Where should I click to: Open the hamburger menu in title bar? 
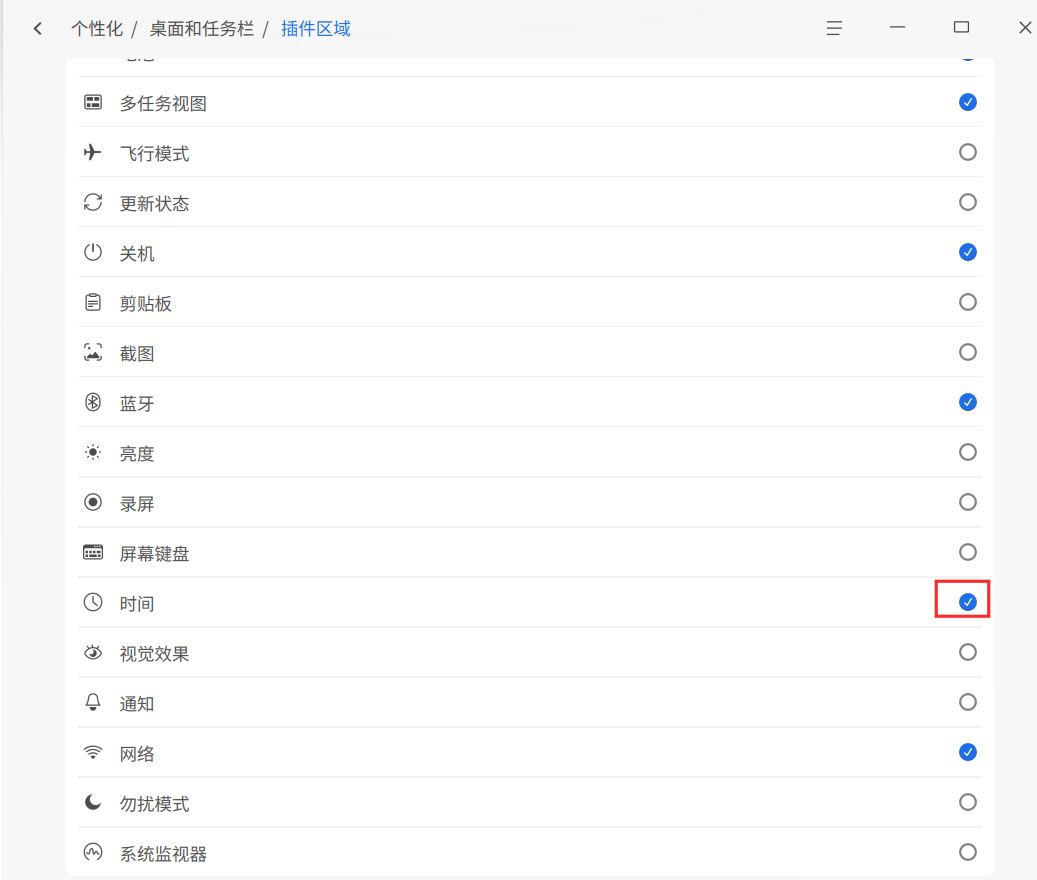coord(834,28)
